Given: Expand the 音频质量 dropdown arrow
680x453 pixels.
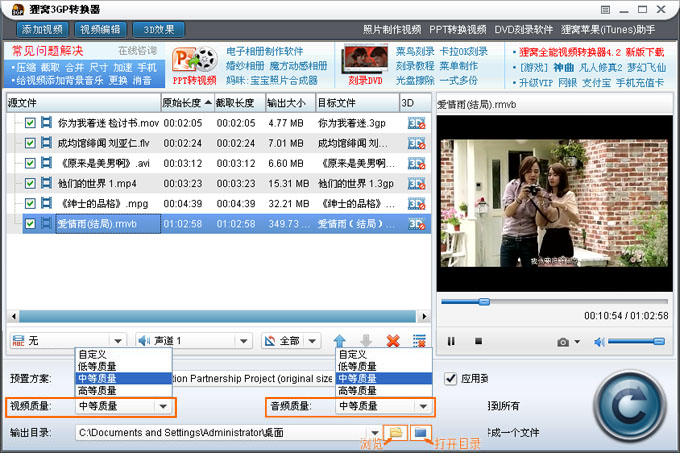Looking at the screenshot, I should point(423,406).
